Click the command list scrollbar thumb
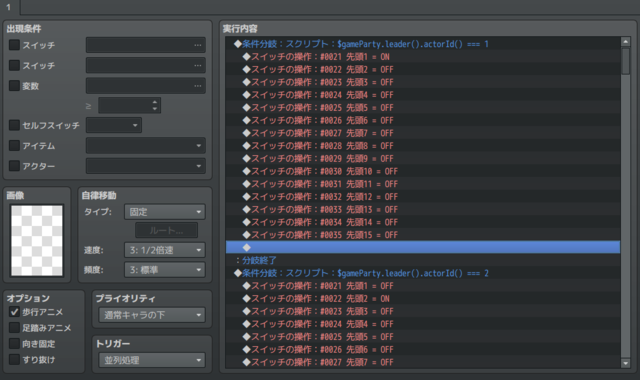640x380 pixels. 626,61
